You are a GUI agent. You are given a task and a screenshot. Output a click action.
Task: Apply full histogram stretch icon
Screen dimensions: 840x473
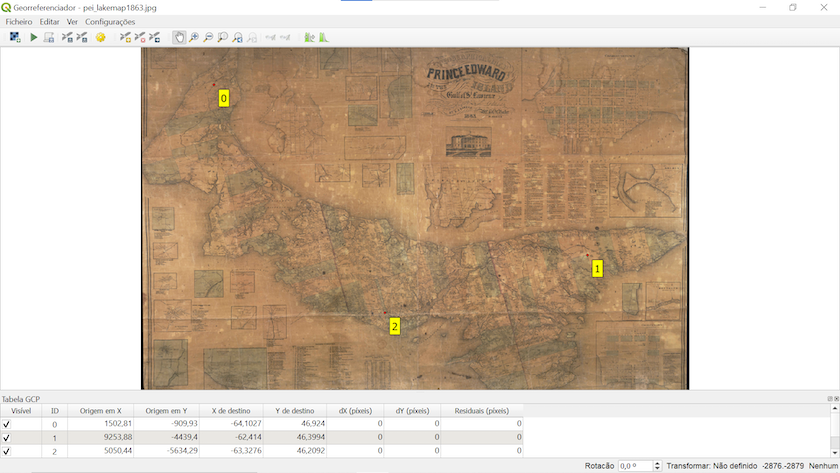click(323, 37)
